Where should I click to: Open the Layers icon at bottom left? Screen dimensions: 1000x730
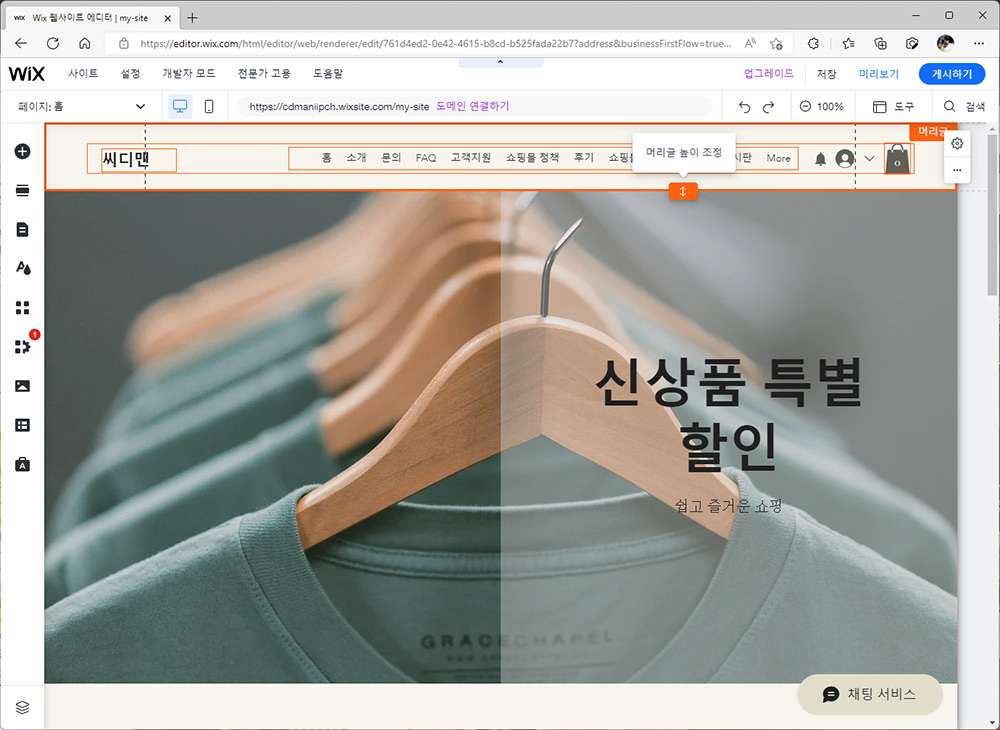22,708
